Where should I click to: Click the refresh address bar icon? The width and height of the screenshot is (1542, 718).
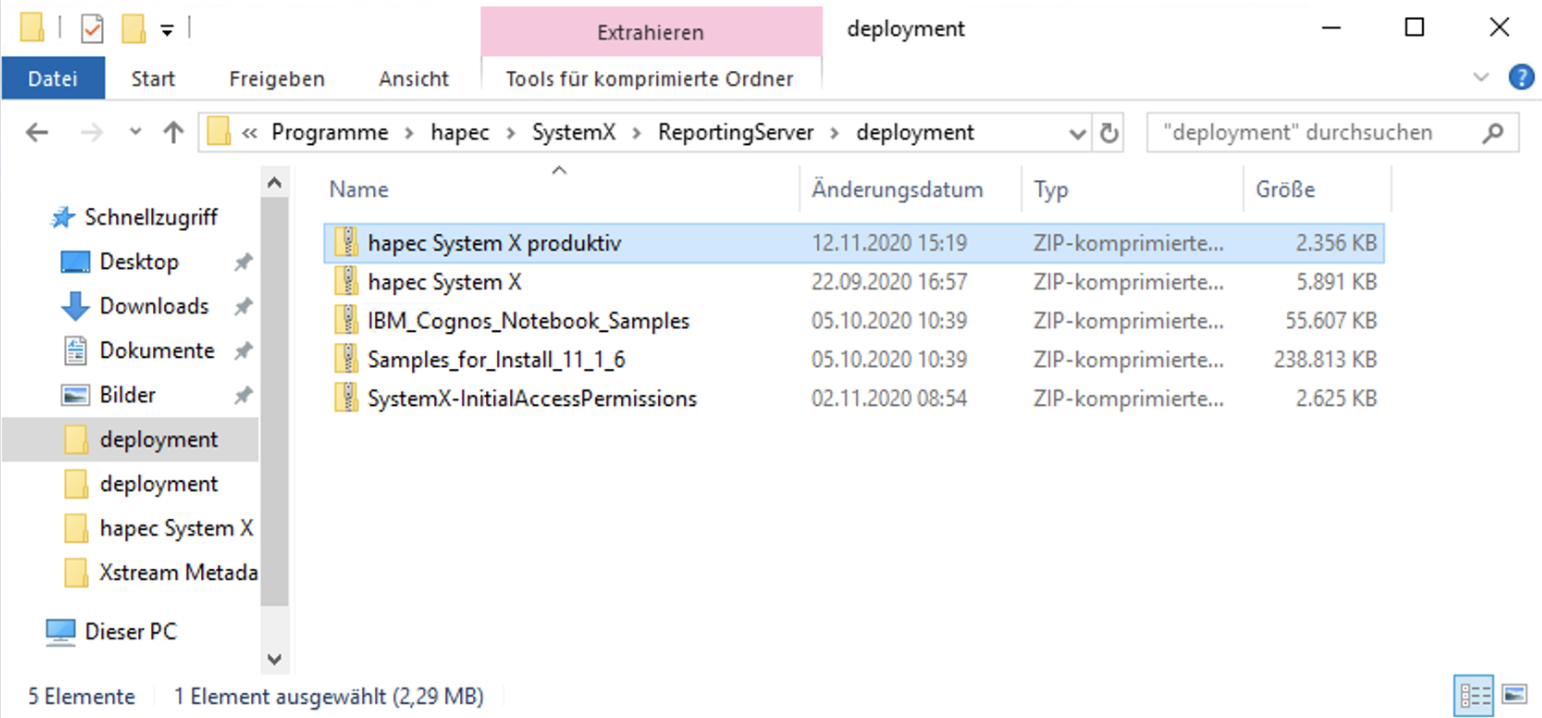tap(1109, 133)
